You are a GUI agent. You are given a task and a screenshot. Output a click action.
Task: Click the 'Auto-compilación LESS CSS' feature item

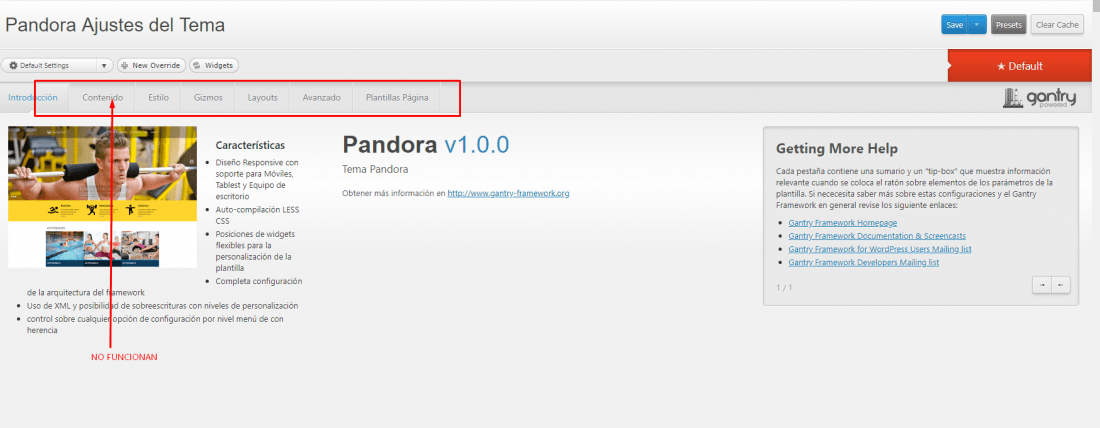pos(255,215)
